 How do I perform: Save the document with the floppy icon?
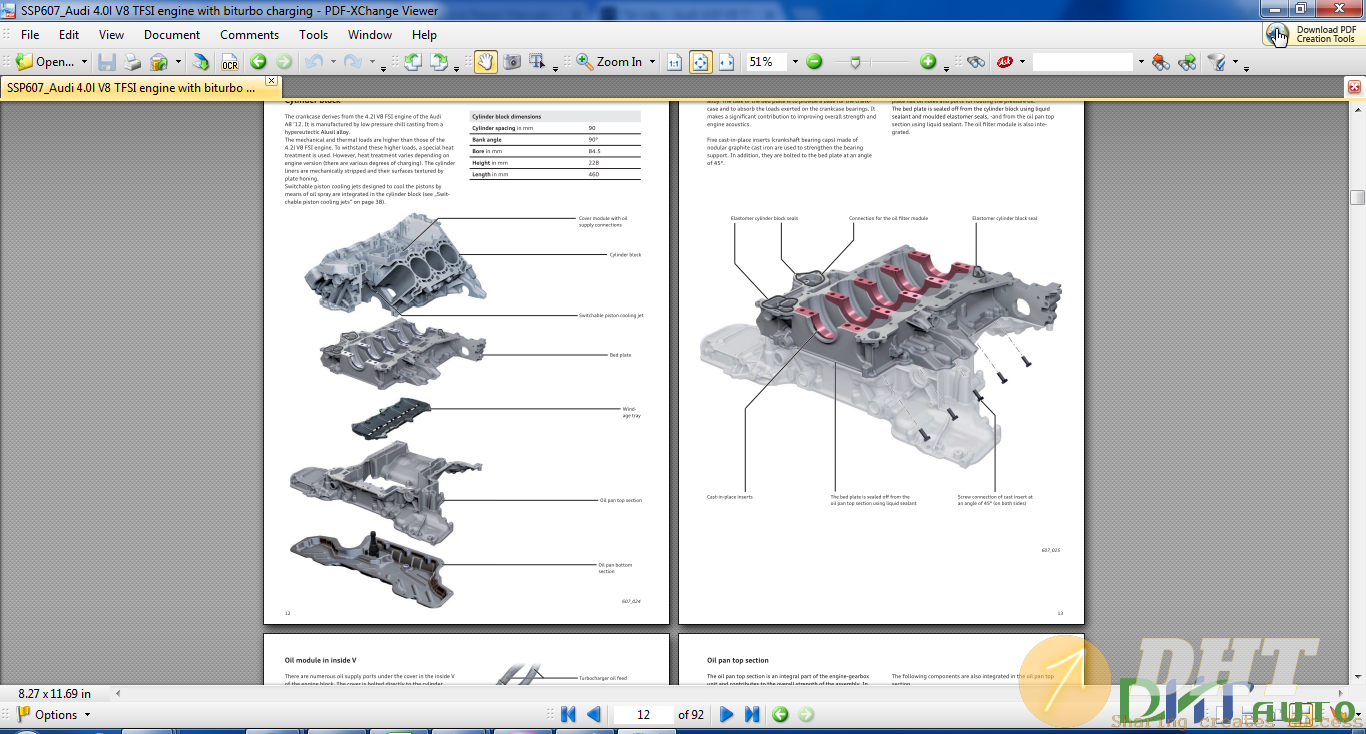106,62
